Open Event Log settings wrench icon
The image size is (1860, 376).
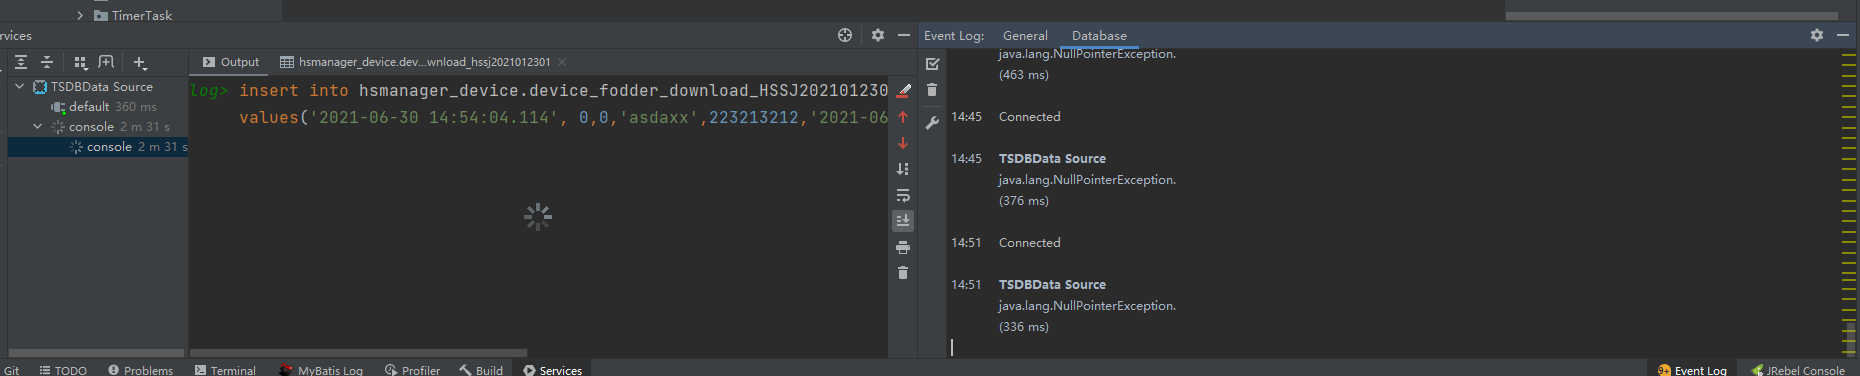point(932,123)
